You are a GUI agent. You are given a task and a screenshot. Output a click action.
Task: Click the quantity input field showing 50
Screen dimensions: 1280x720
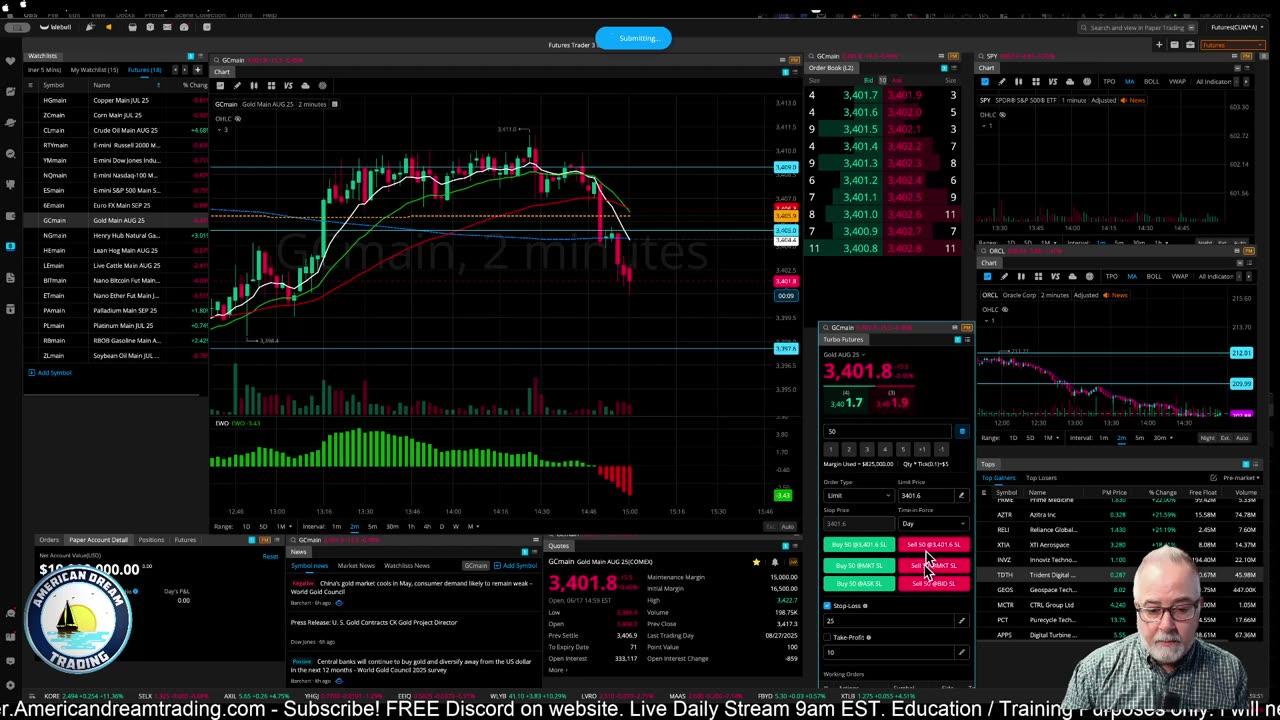[x=888, y=431]
